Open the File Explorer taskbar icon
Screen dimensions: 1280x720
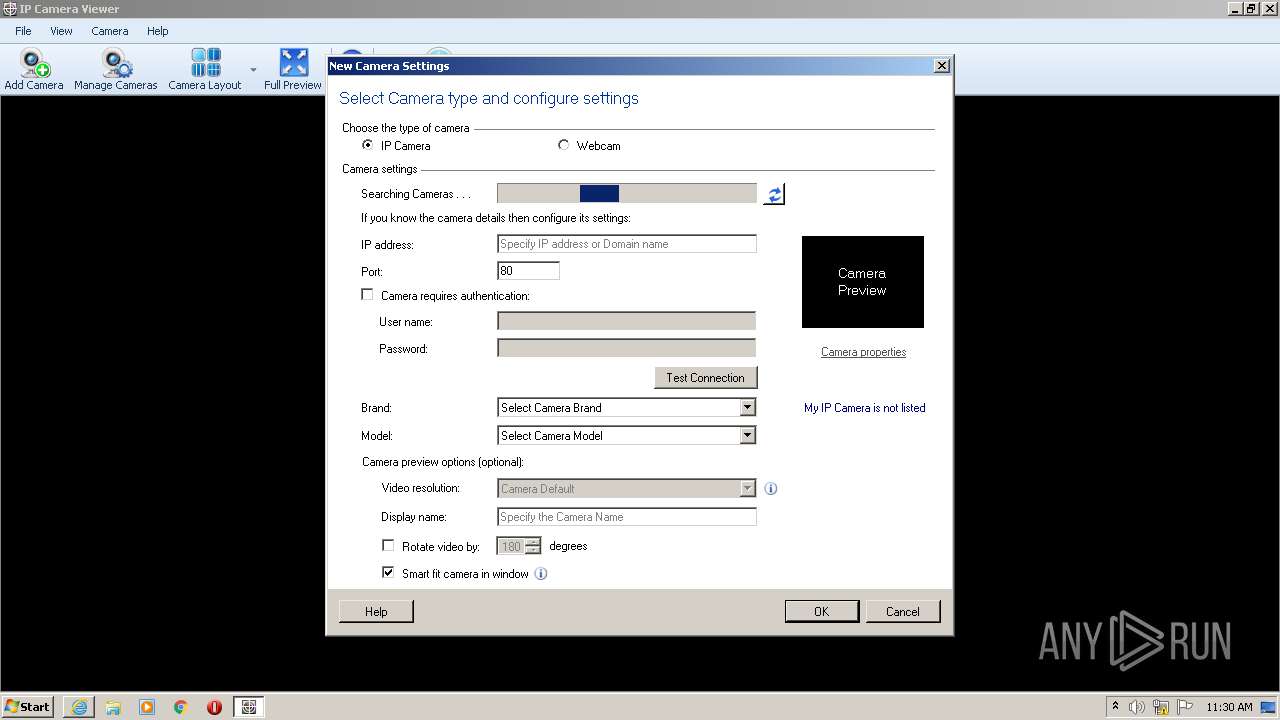click(x=113, y=707)
